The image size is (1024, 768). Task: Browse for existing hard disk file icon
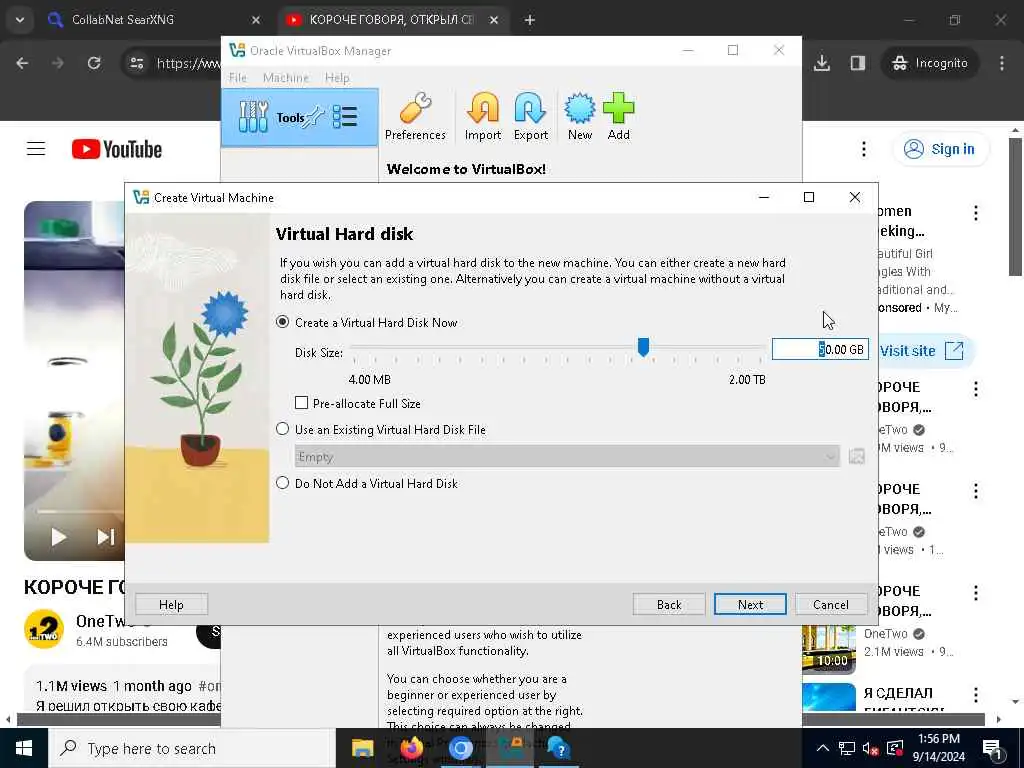pos(856,456)
